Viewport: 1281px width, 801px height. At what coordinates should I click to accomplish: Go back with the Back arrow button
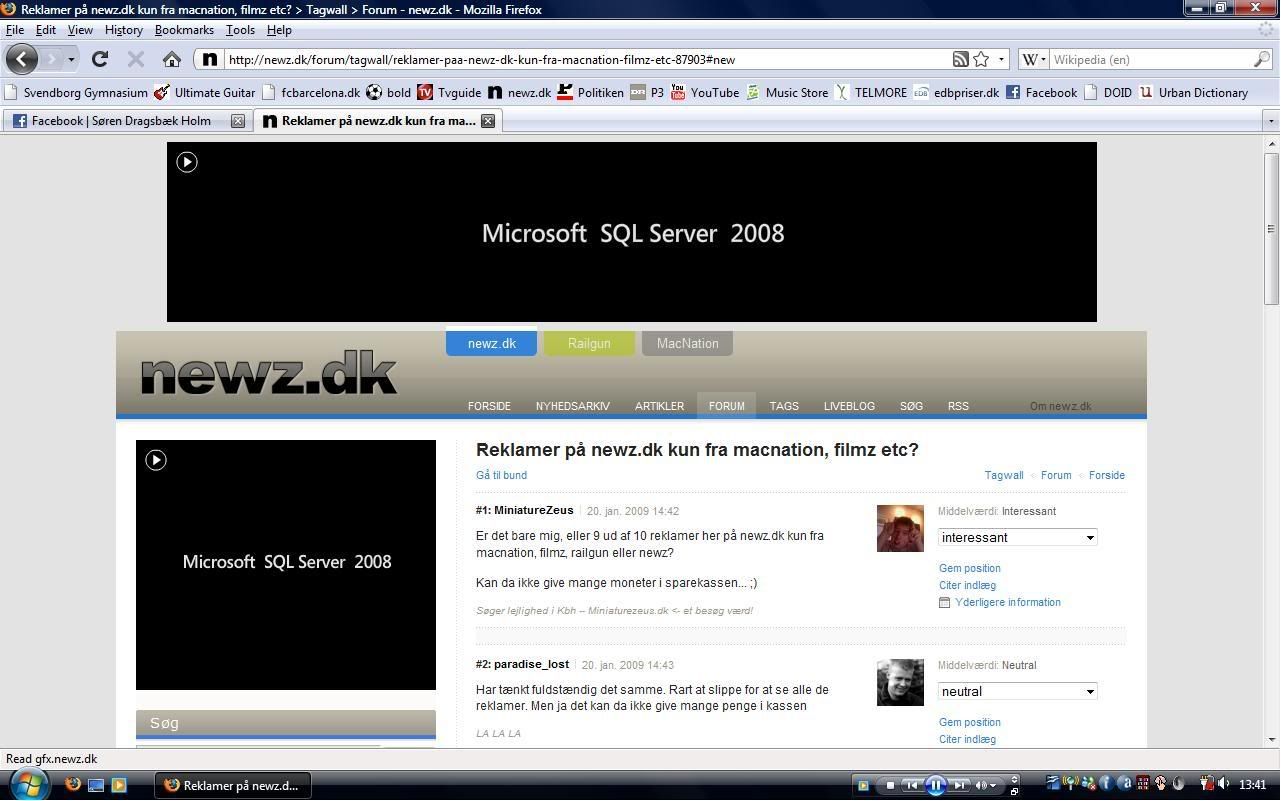(22, 59)
